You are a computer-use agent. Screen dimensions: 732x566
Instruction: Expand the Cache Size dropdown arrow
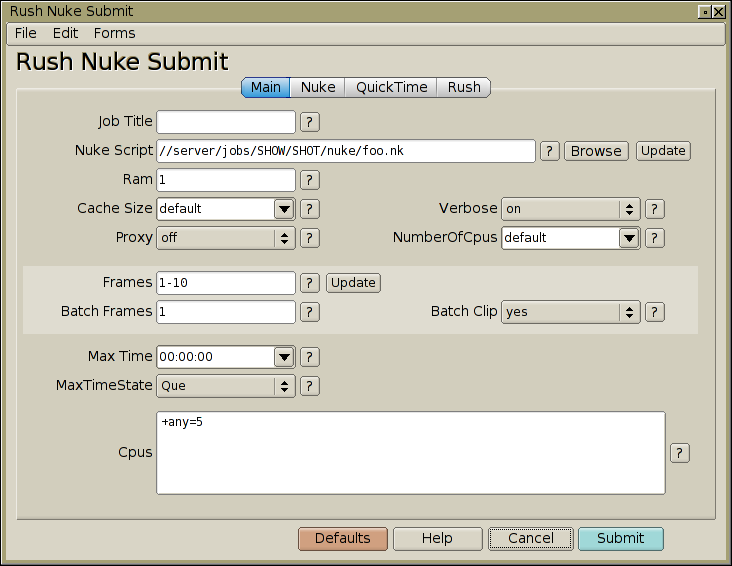(284, 209)
